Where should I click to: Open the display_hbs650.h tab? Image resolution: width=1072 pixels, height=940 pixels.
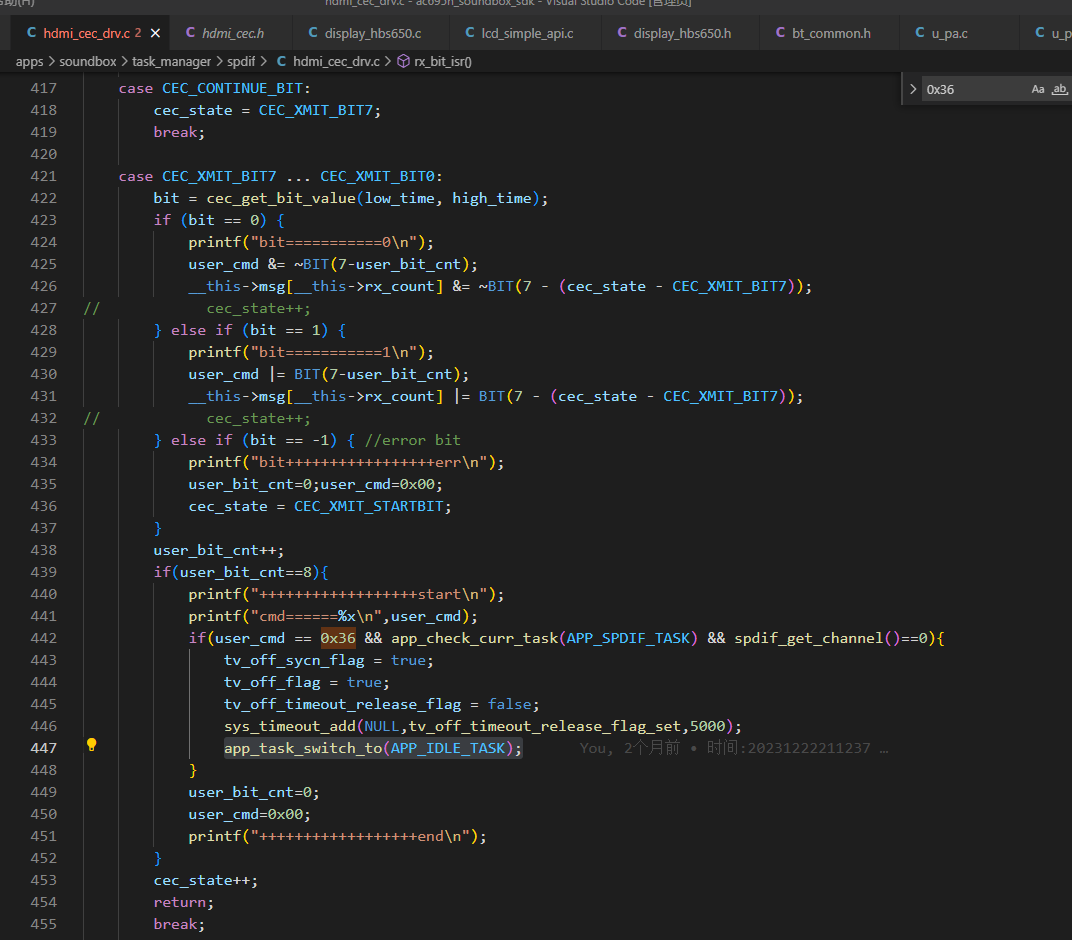(681, 33)
